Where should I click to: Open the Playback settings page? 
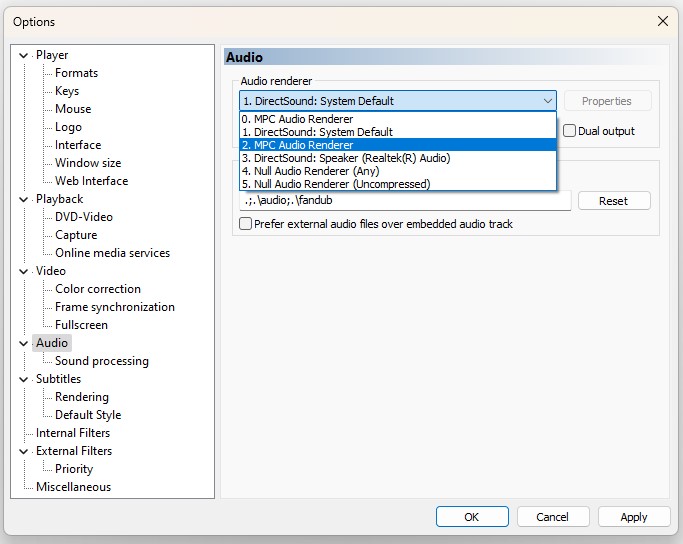(x=60, y=199)
